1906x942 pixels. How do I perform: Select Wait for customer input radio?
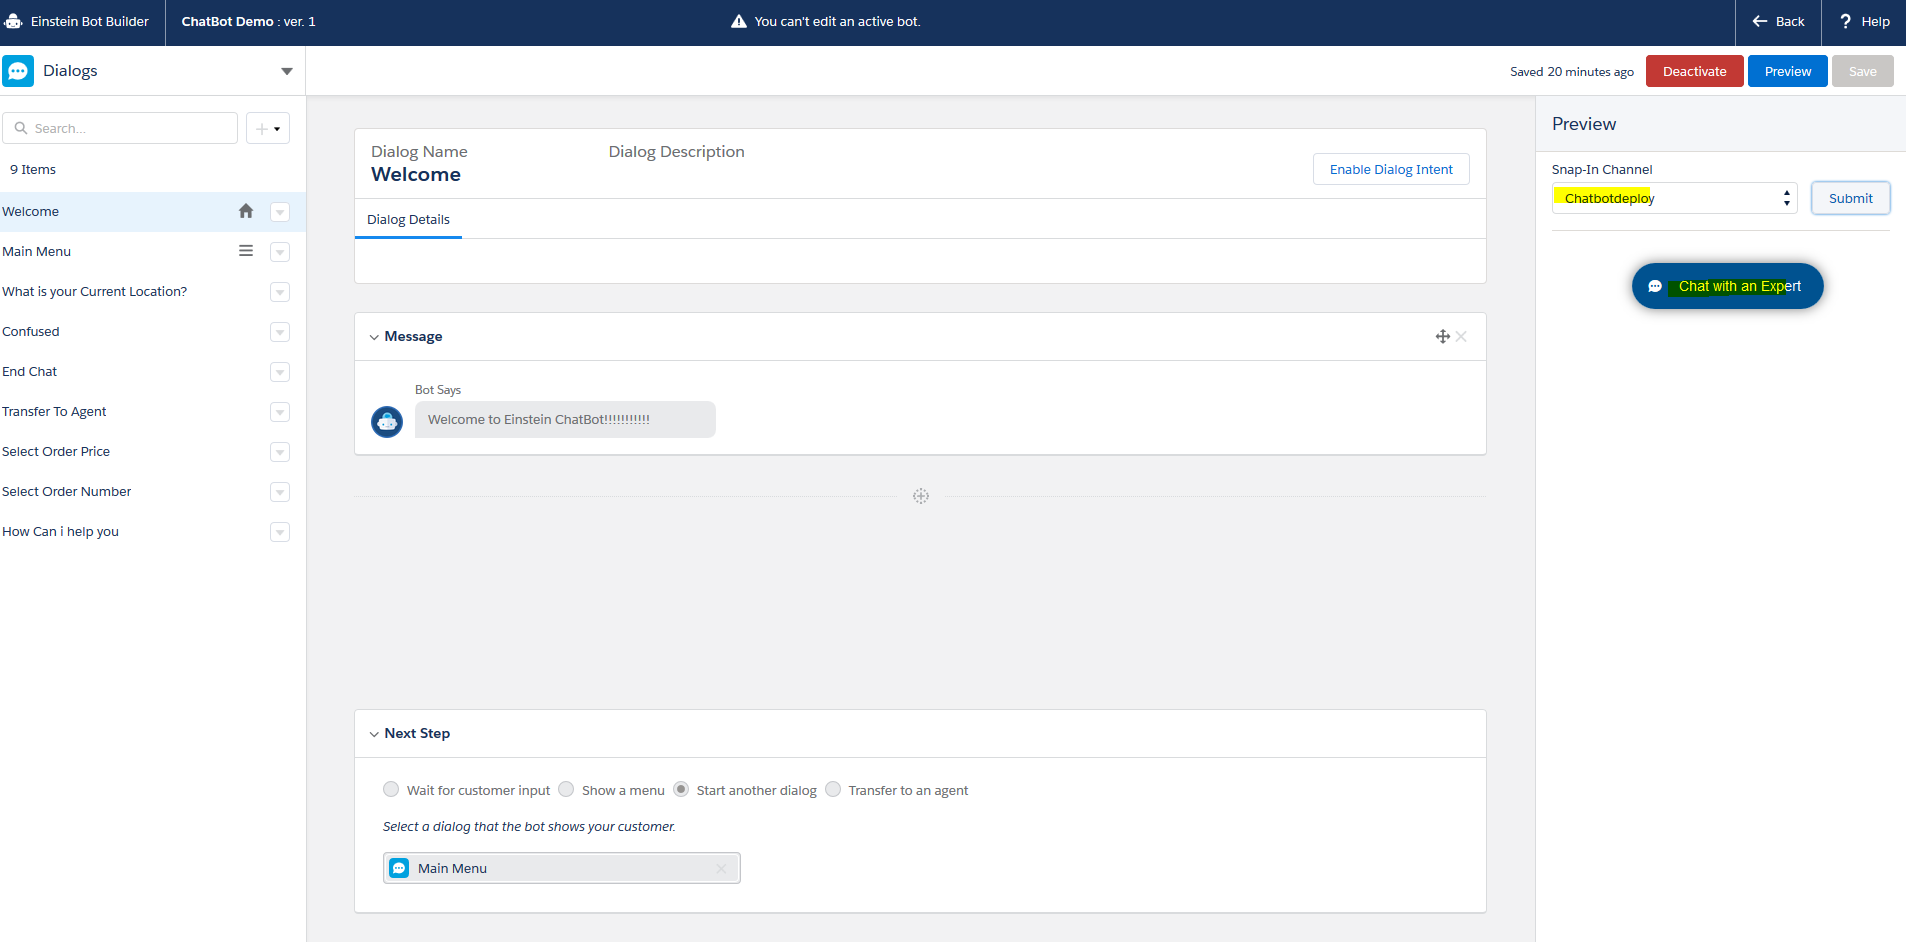tap(391, 789)
